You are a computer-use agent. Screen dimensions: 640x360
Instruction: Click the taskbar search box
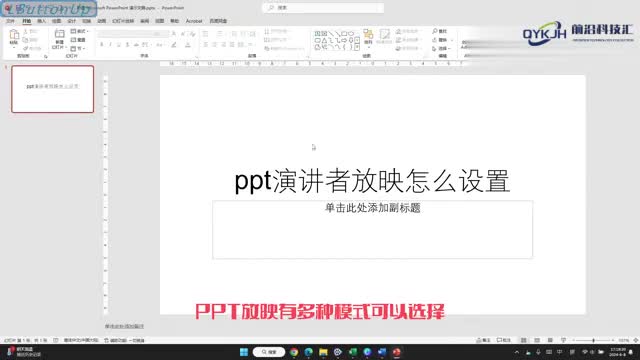269,352
